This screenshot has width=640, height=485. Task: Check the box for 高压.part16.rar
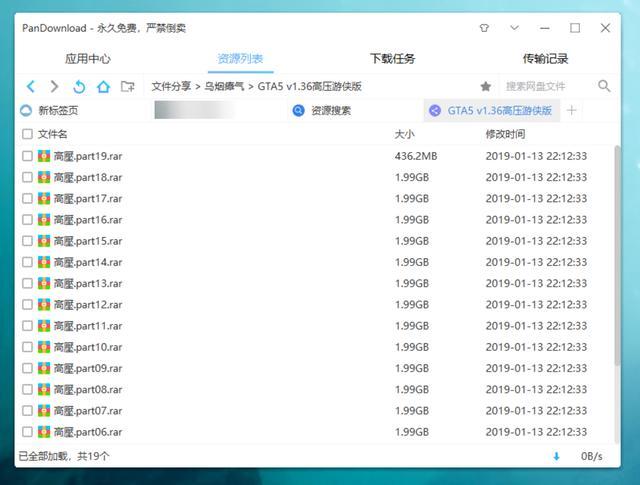(27, 220)
